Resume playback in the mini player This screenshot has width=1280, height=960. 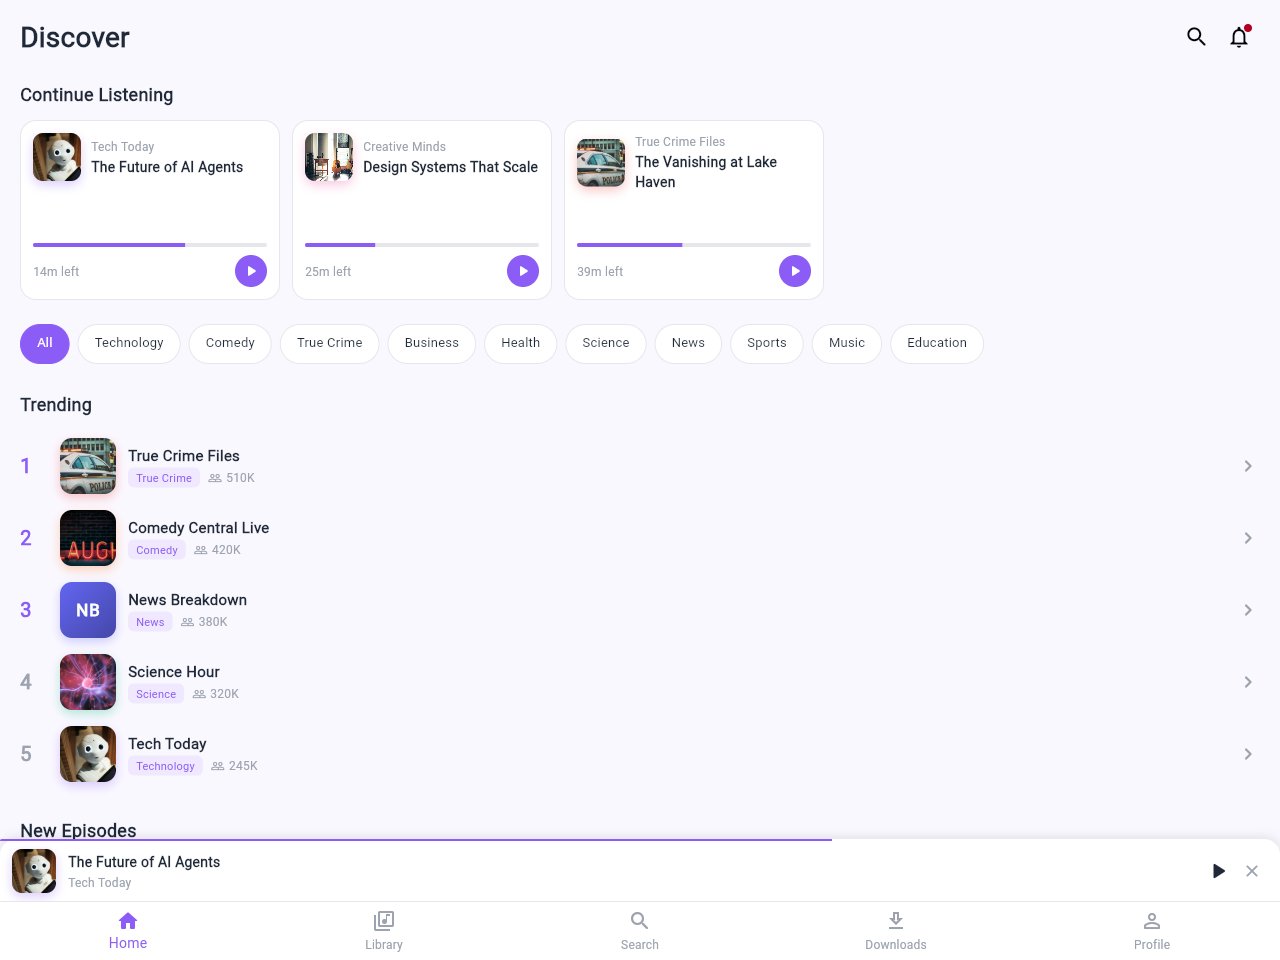click(x=1218, y=871)
